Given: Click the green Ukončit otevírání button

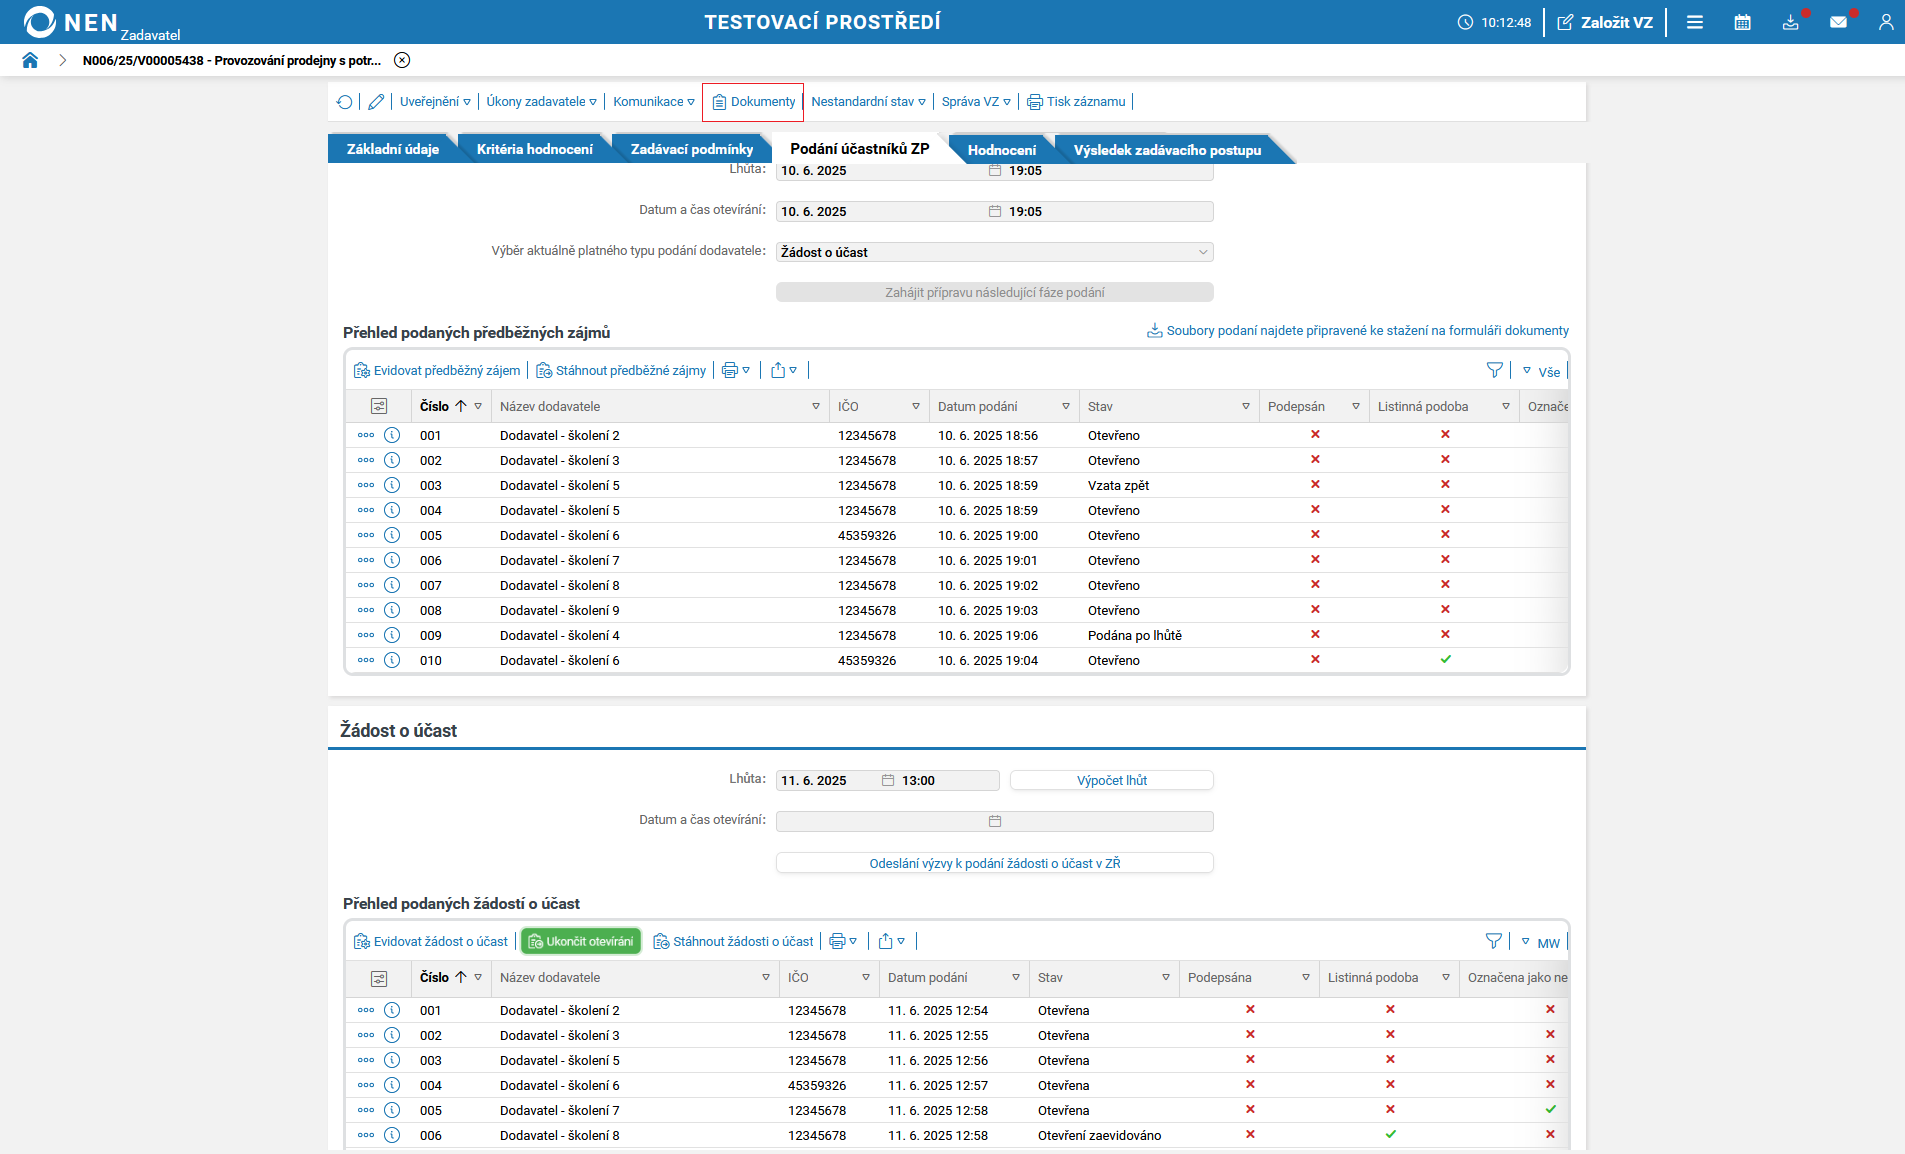Looking at the screenshot, I should 581,942.
